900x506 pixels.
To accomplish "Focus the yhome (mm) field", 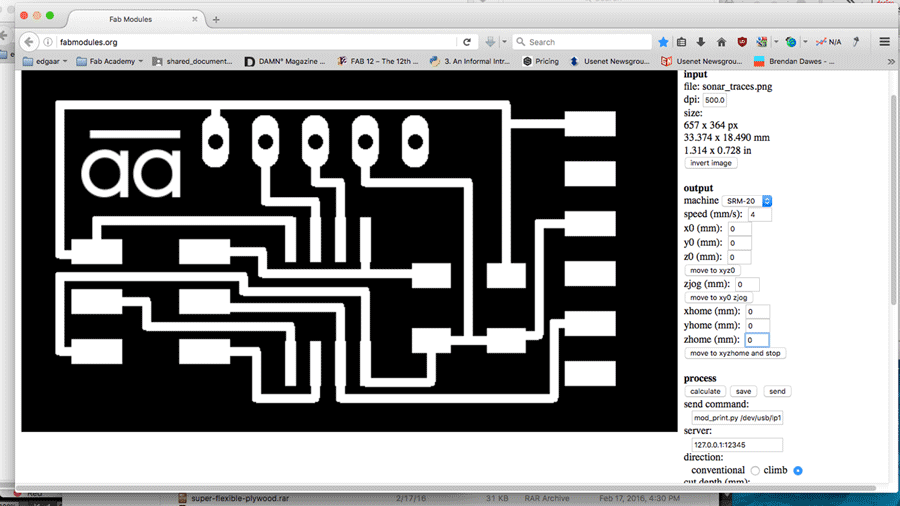I will click(757, 326).
